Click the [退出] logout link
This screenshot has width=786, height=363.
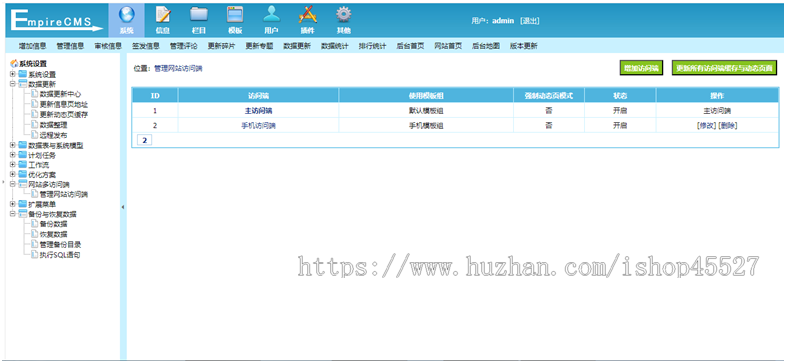[529, 21]
